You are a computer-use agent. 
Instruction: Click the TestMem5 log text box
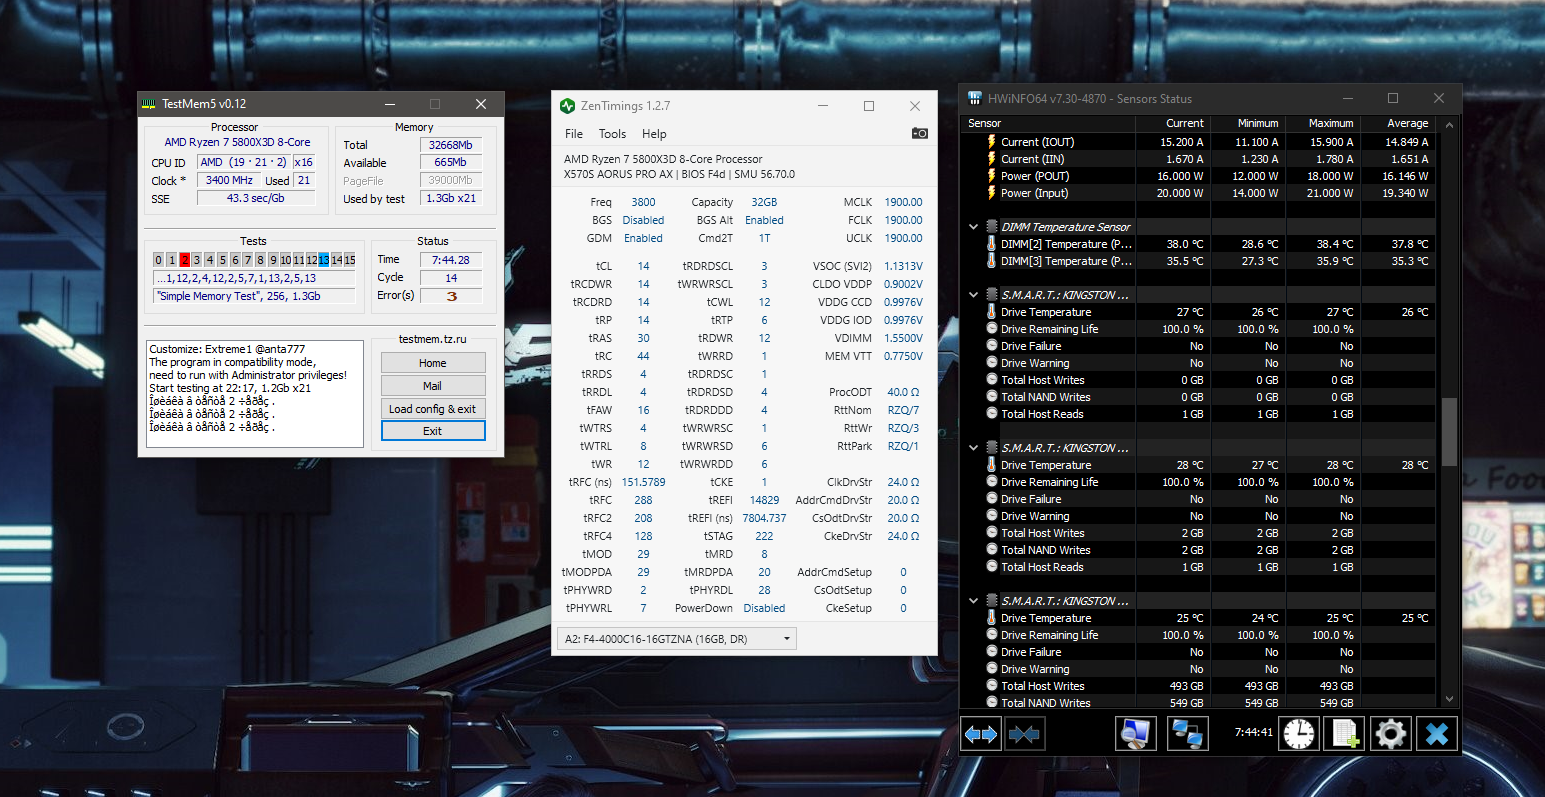click(x=256, y=394)
